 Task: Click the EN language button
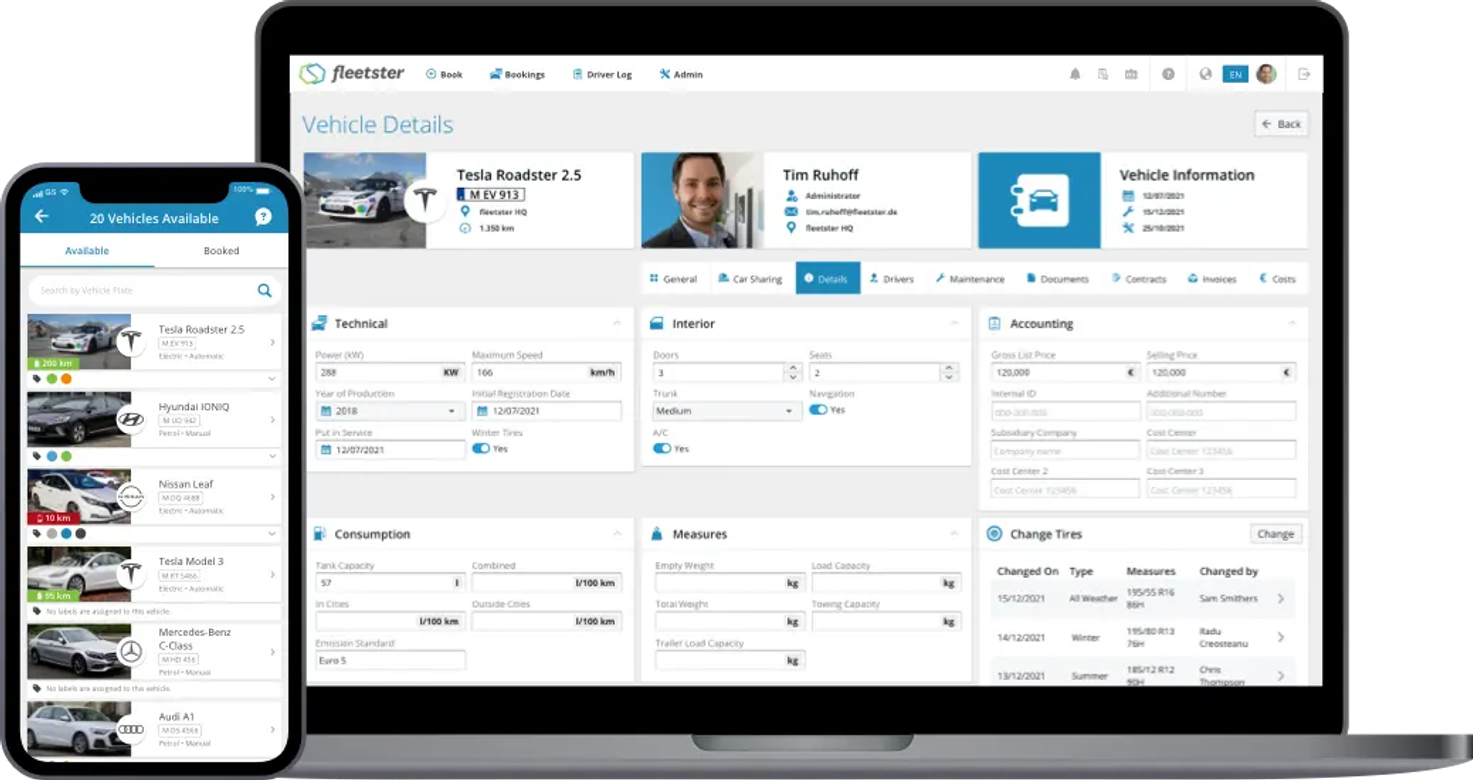click(1236, 74)
